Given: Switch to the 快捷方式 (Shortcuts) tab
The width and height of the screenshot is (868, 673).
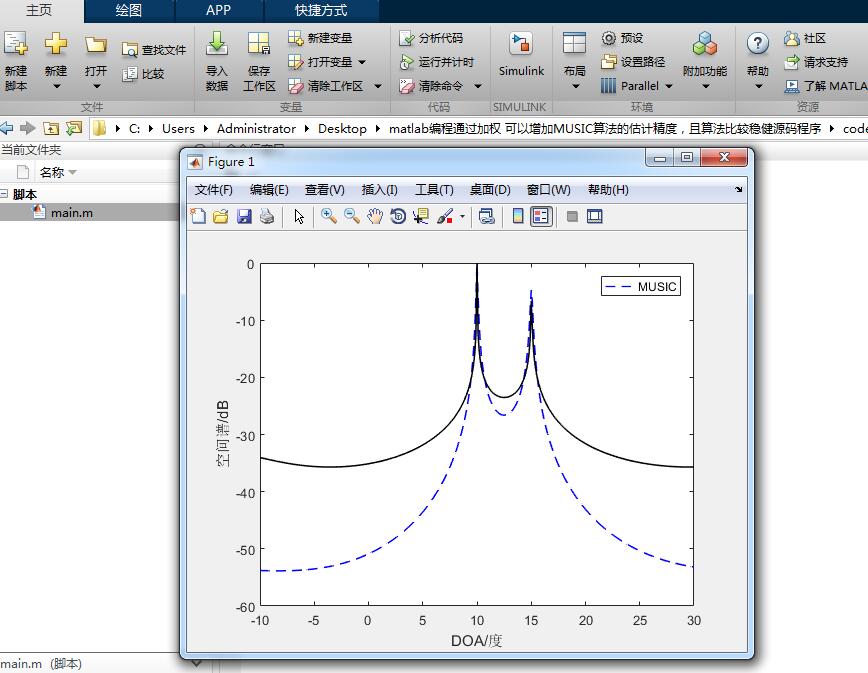Looking at the screenshot, I should [321, 11].
